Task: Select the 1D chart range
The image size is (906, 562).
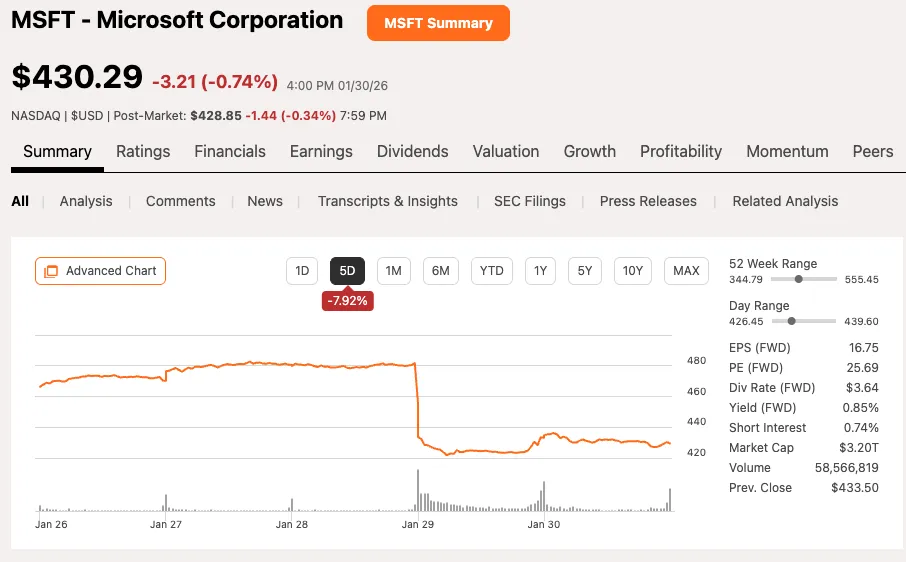Action: (301, 271)
